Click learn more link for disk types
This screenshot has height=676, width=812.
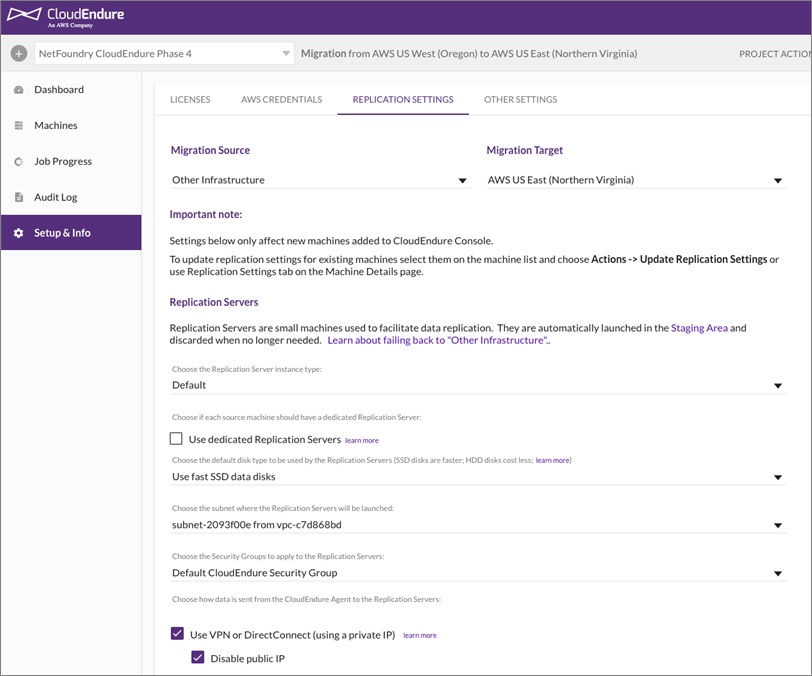coord(553,460)
